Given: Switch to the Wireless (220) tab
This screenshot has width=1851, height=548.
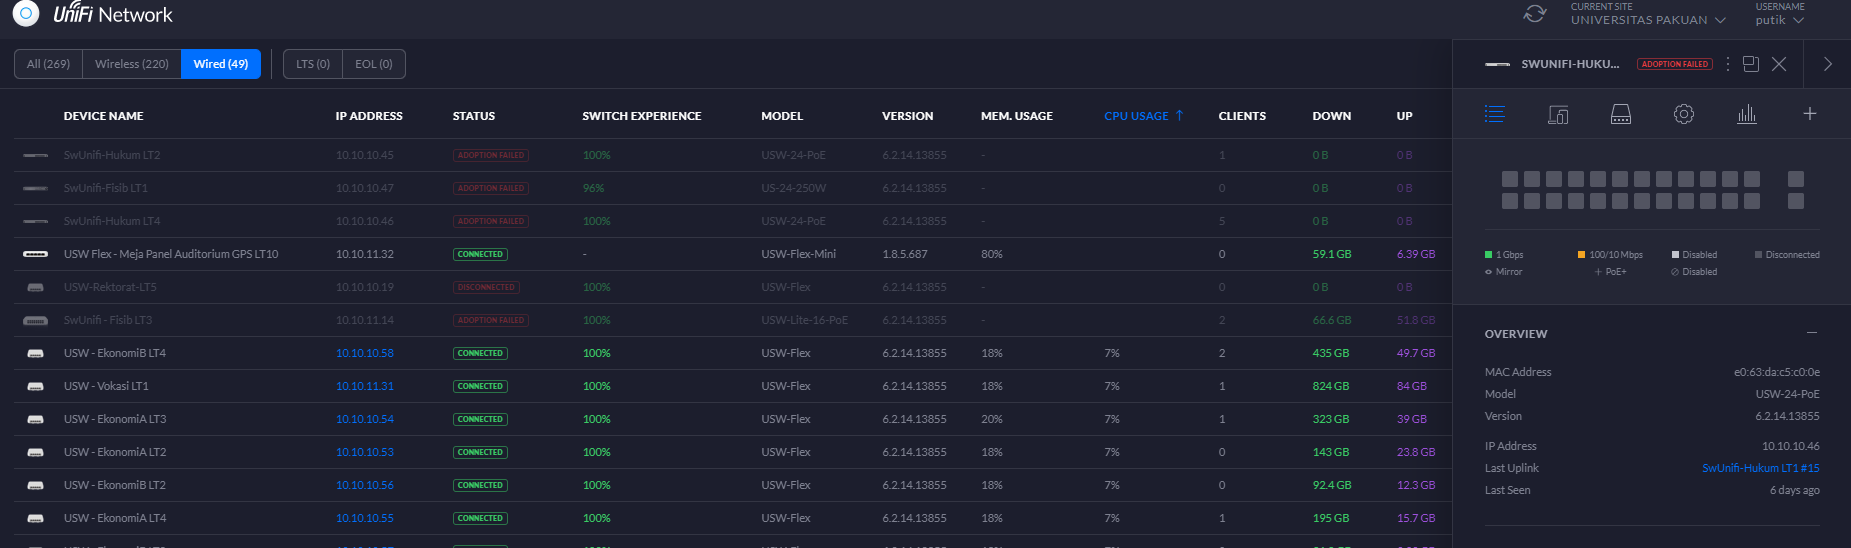Looking at the screenshot, I should pyautogui.click(x=131, y=64).
